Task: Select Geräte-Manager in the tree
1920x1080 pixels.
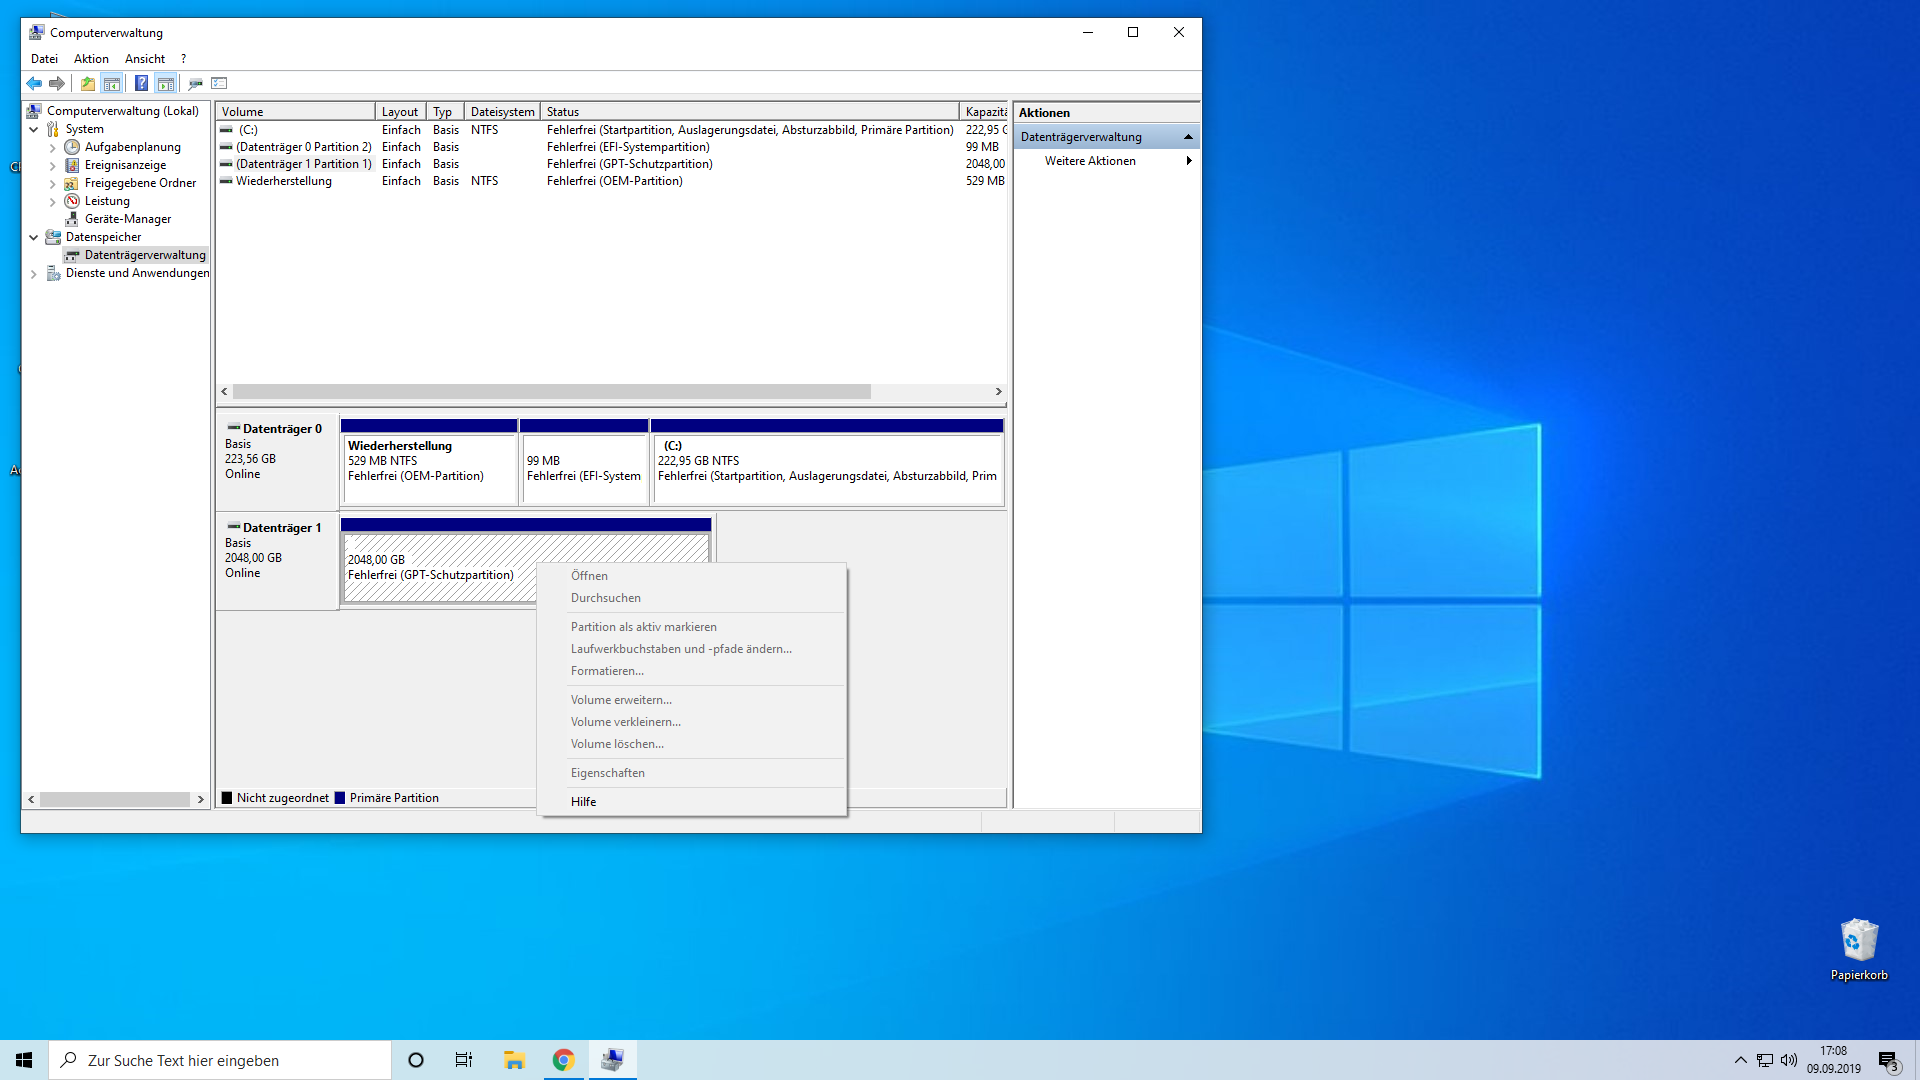Action: (127, 219)
